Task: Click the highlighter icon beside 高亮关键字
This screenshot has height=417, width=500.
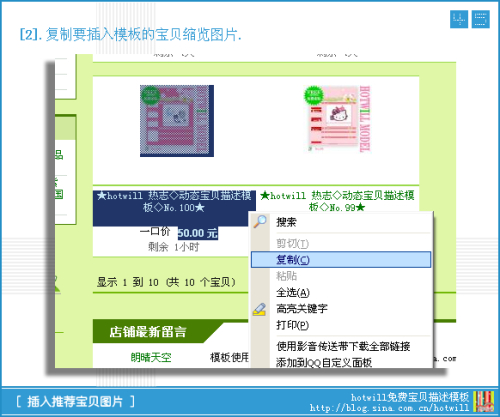Action: click(260, 309)
